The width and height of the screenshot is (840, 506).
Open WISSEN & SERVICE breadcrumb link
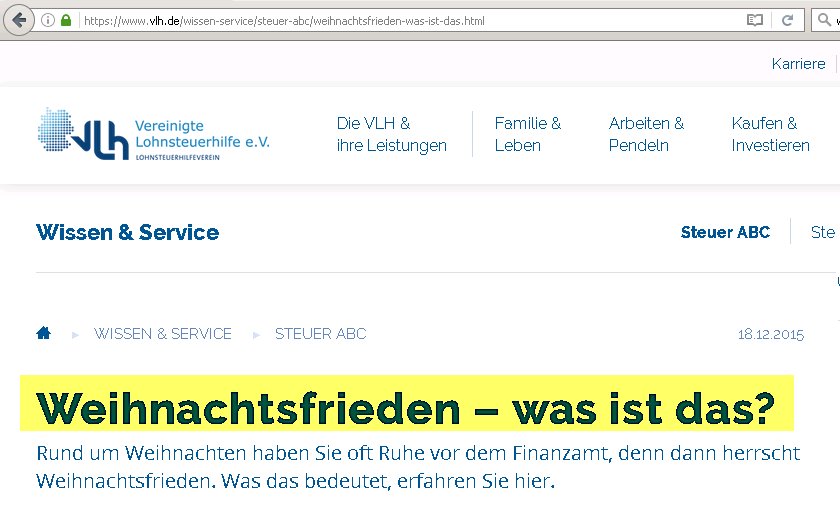(163, 334)
